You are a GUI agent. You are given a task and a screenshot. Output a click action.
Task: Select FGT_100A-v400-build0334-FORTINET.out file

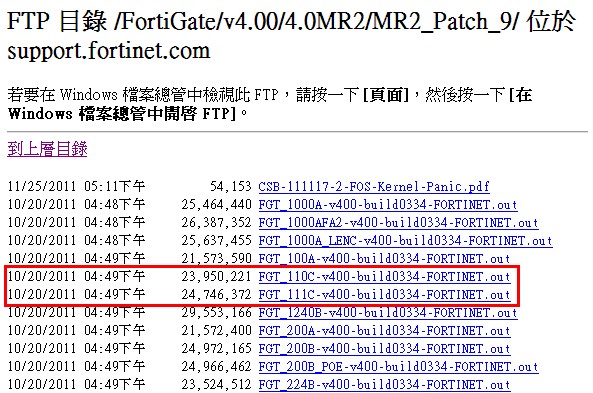tap(384, 259)
